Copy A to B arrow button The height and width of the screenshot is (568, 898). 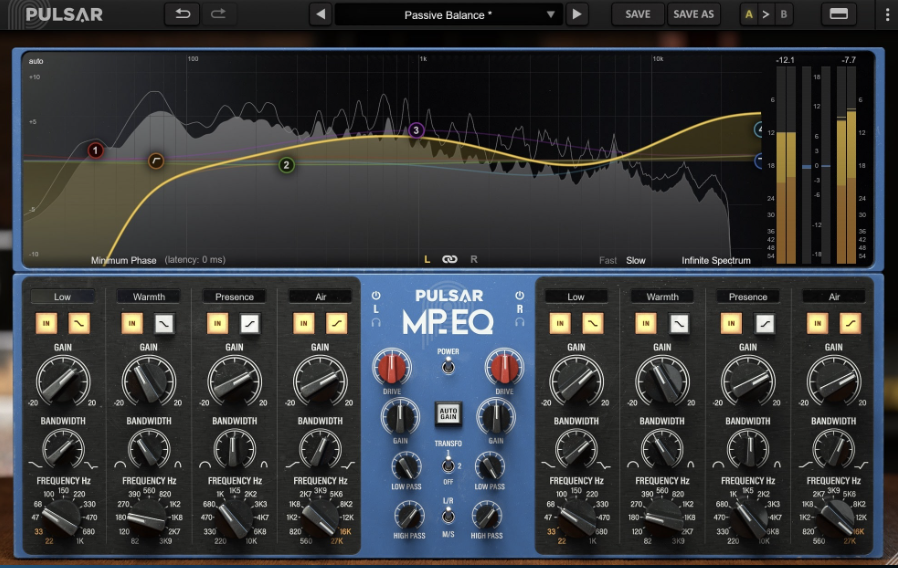coord(766,15)
